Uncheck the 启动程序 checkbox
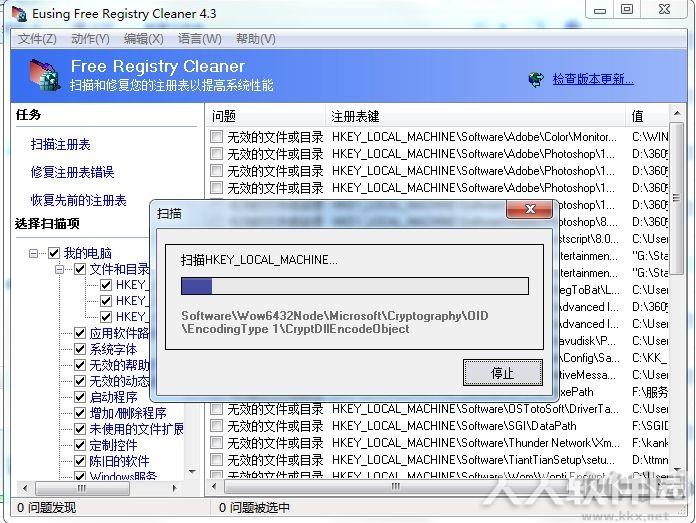 (x=80, y=397)
